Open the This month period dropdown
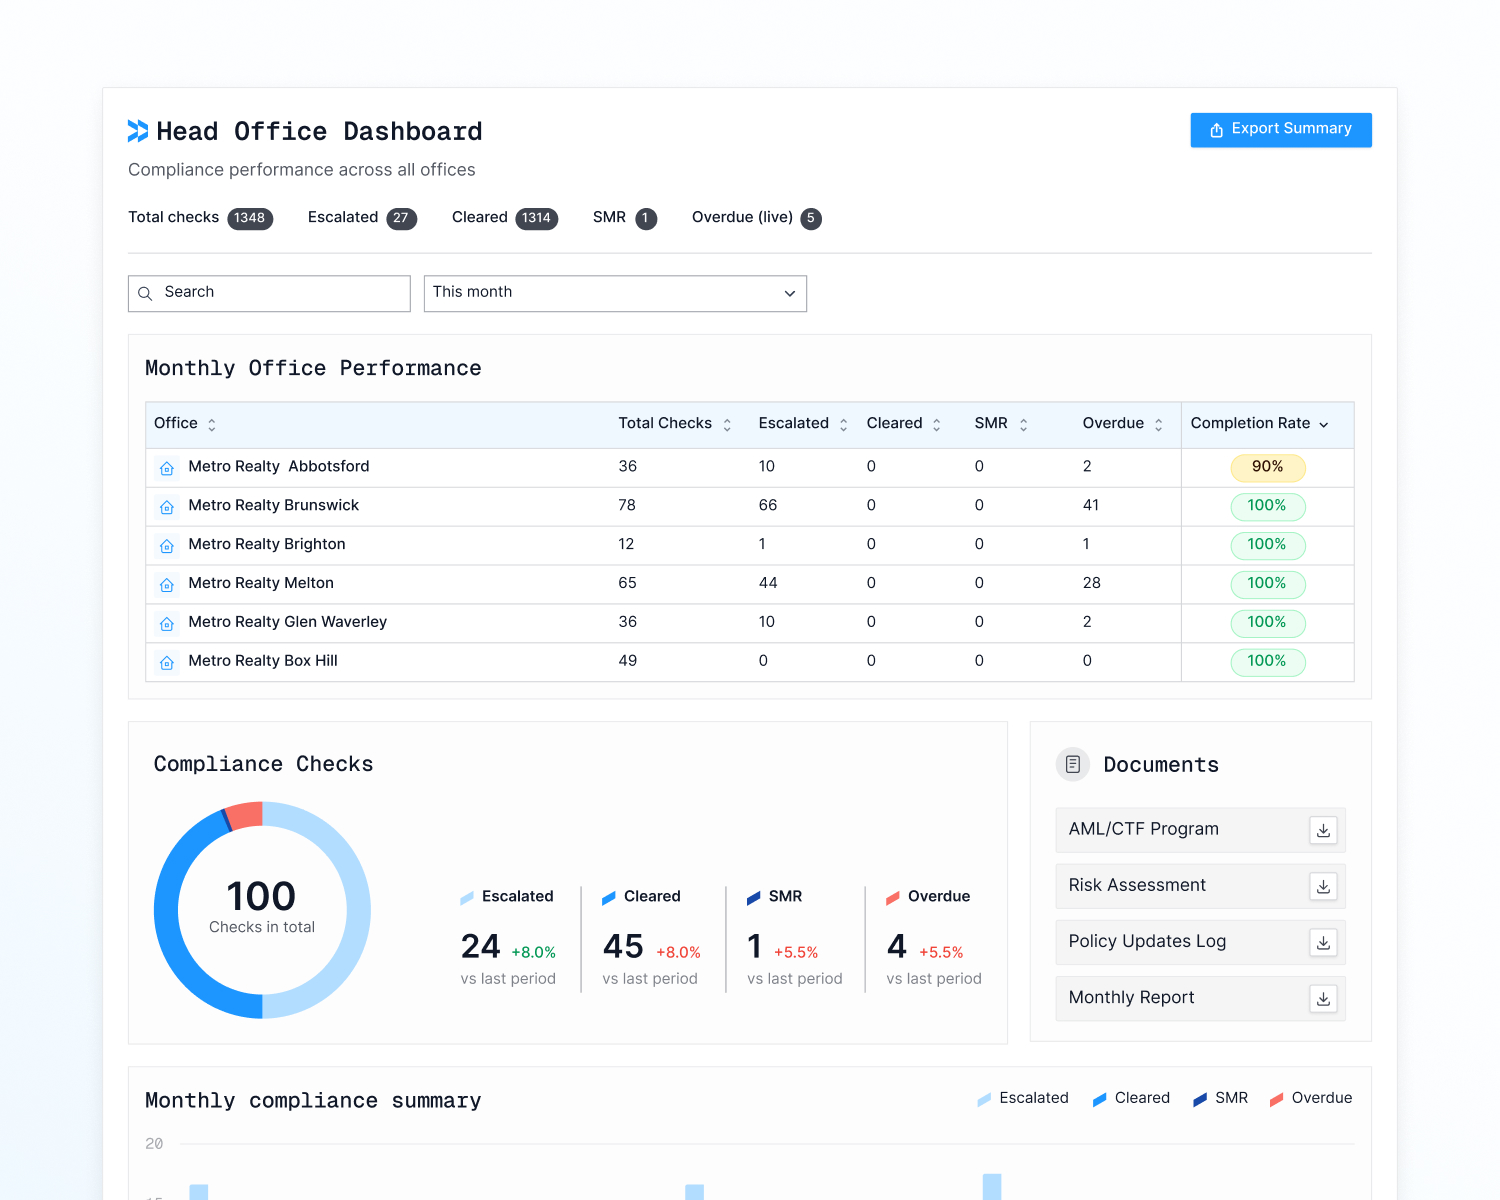This screenshot has height=1200, width=1500. (x=615, y=293)
